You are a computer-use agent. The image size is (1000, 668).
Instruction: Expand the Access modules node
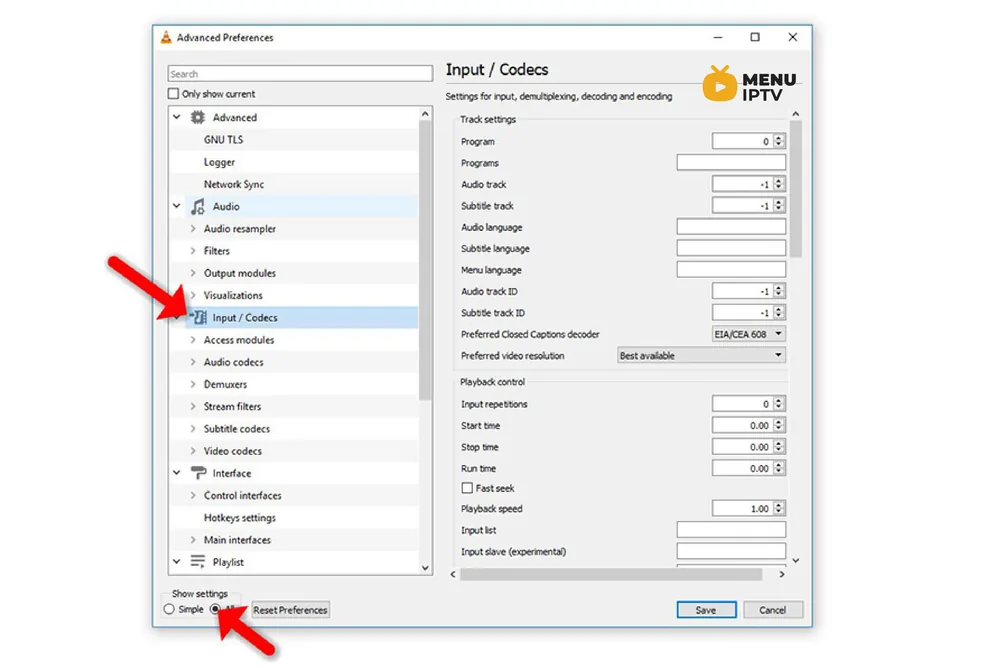(x=193, y=340)
